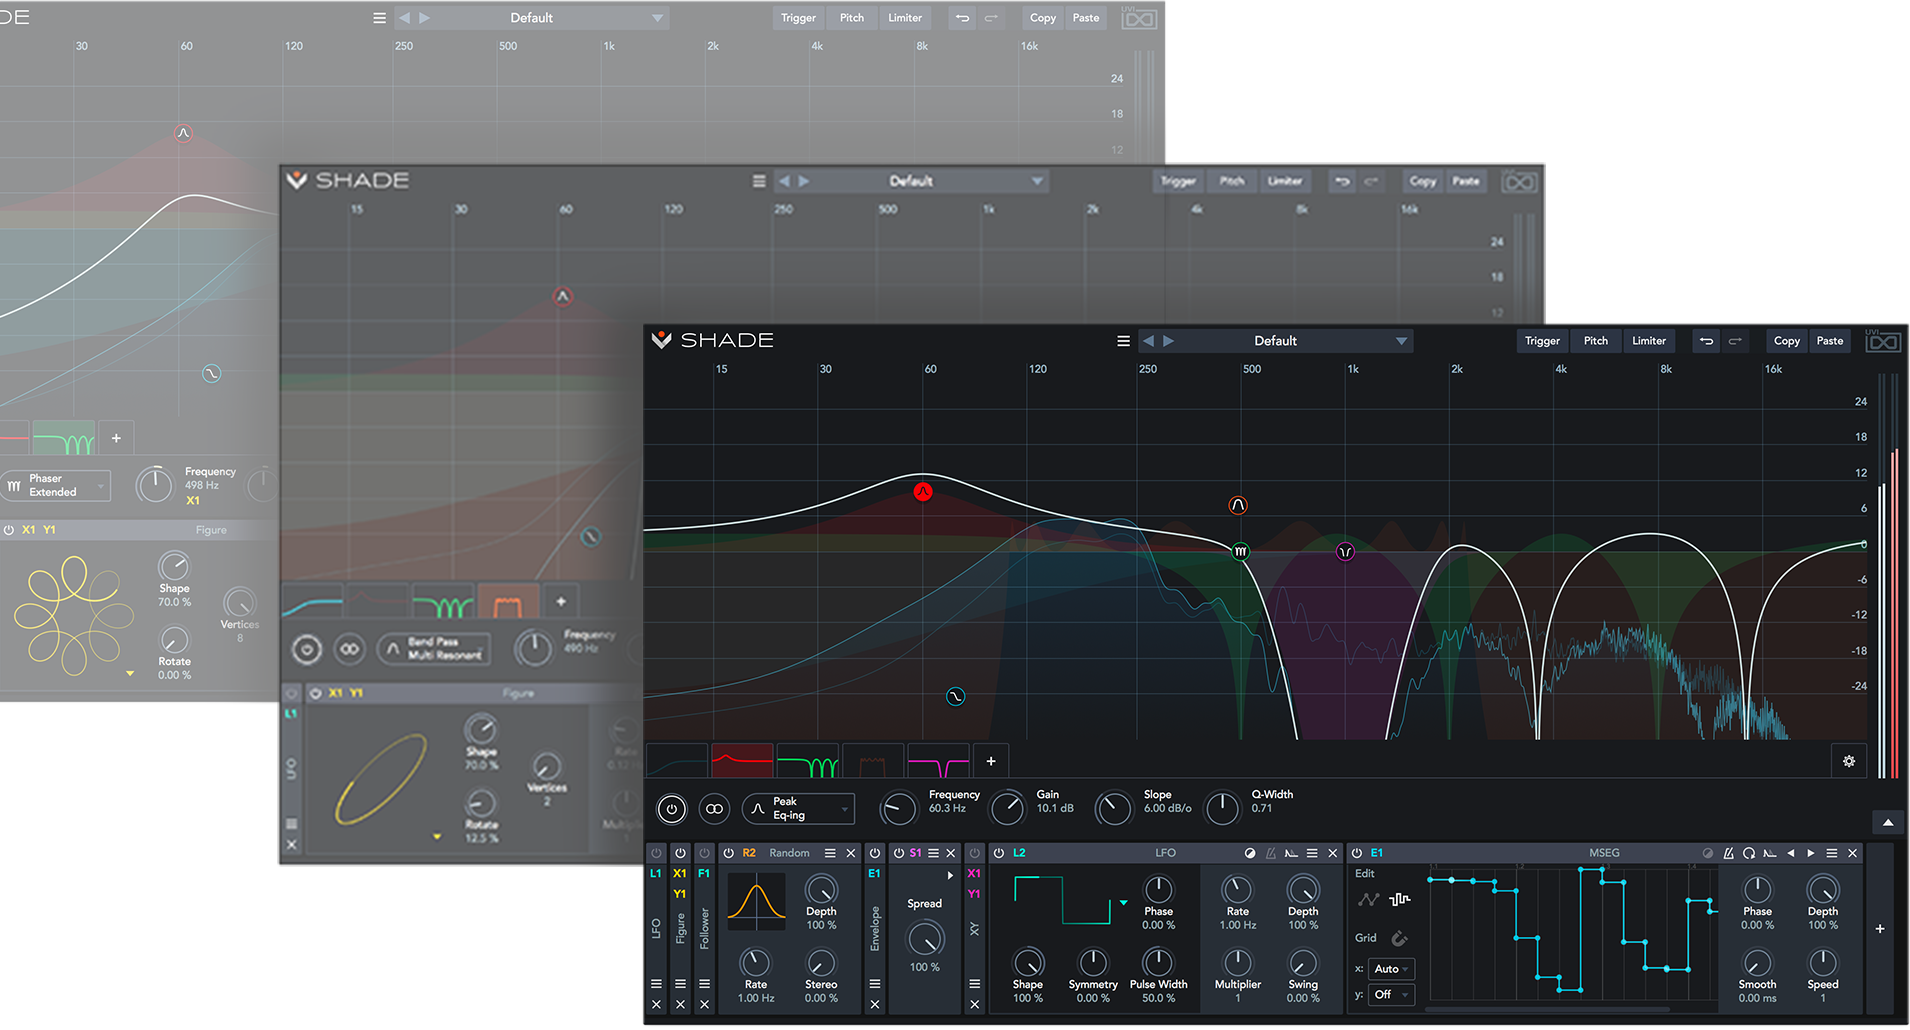Image resolution: width=1910 pixels, height=1030 pixels.
Task: Toggle MSEG loop icon
Action: coord(1749,853)
